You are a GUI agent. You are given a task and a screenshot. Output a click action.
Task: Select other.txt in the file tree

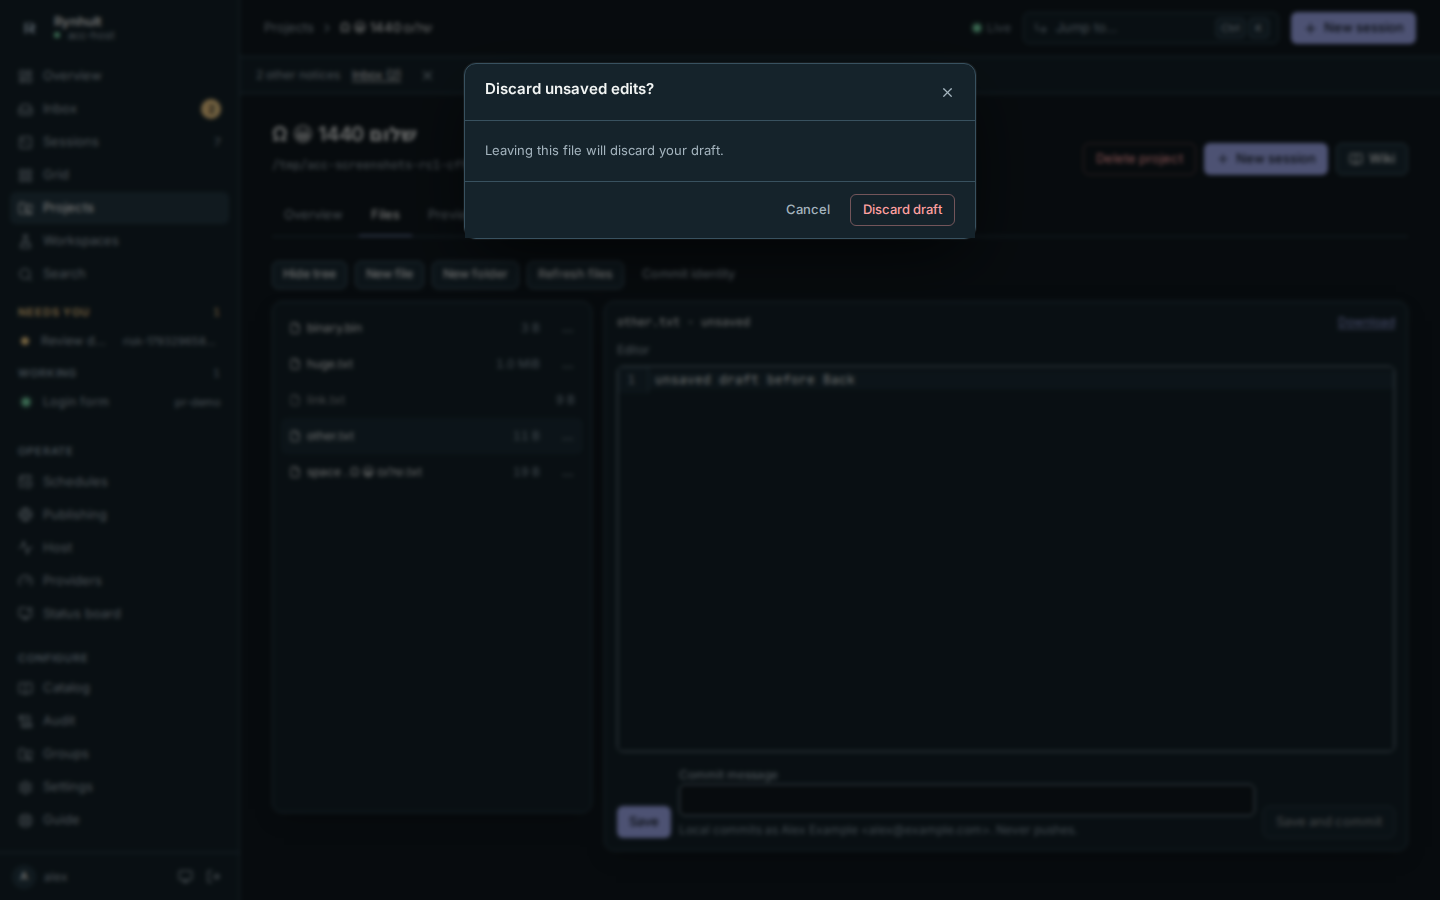pyautogui.click(x=432, y=436)
